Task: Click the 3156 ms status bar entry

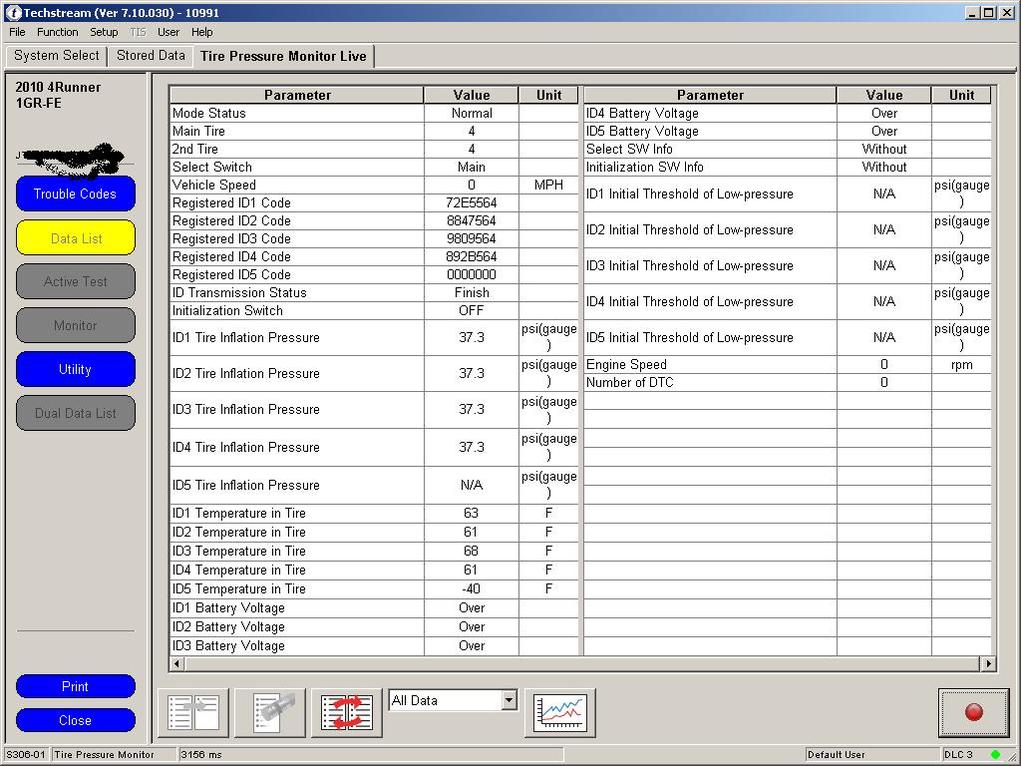Action: tap(201, 754)
